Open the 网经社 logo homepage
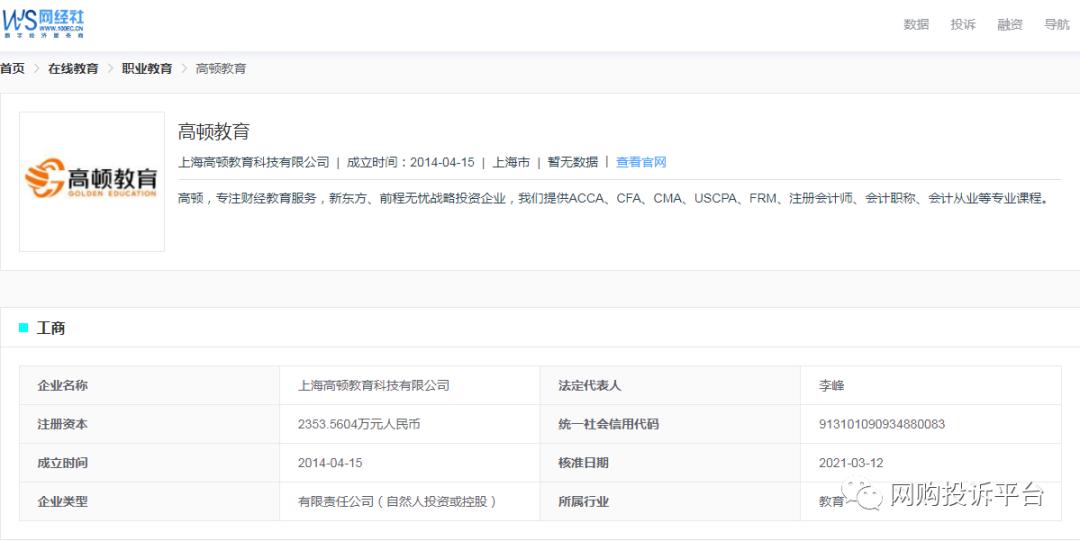This screenshot has height=541, width=1080. tap(43, 23)
